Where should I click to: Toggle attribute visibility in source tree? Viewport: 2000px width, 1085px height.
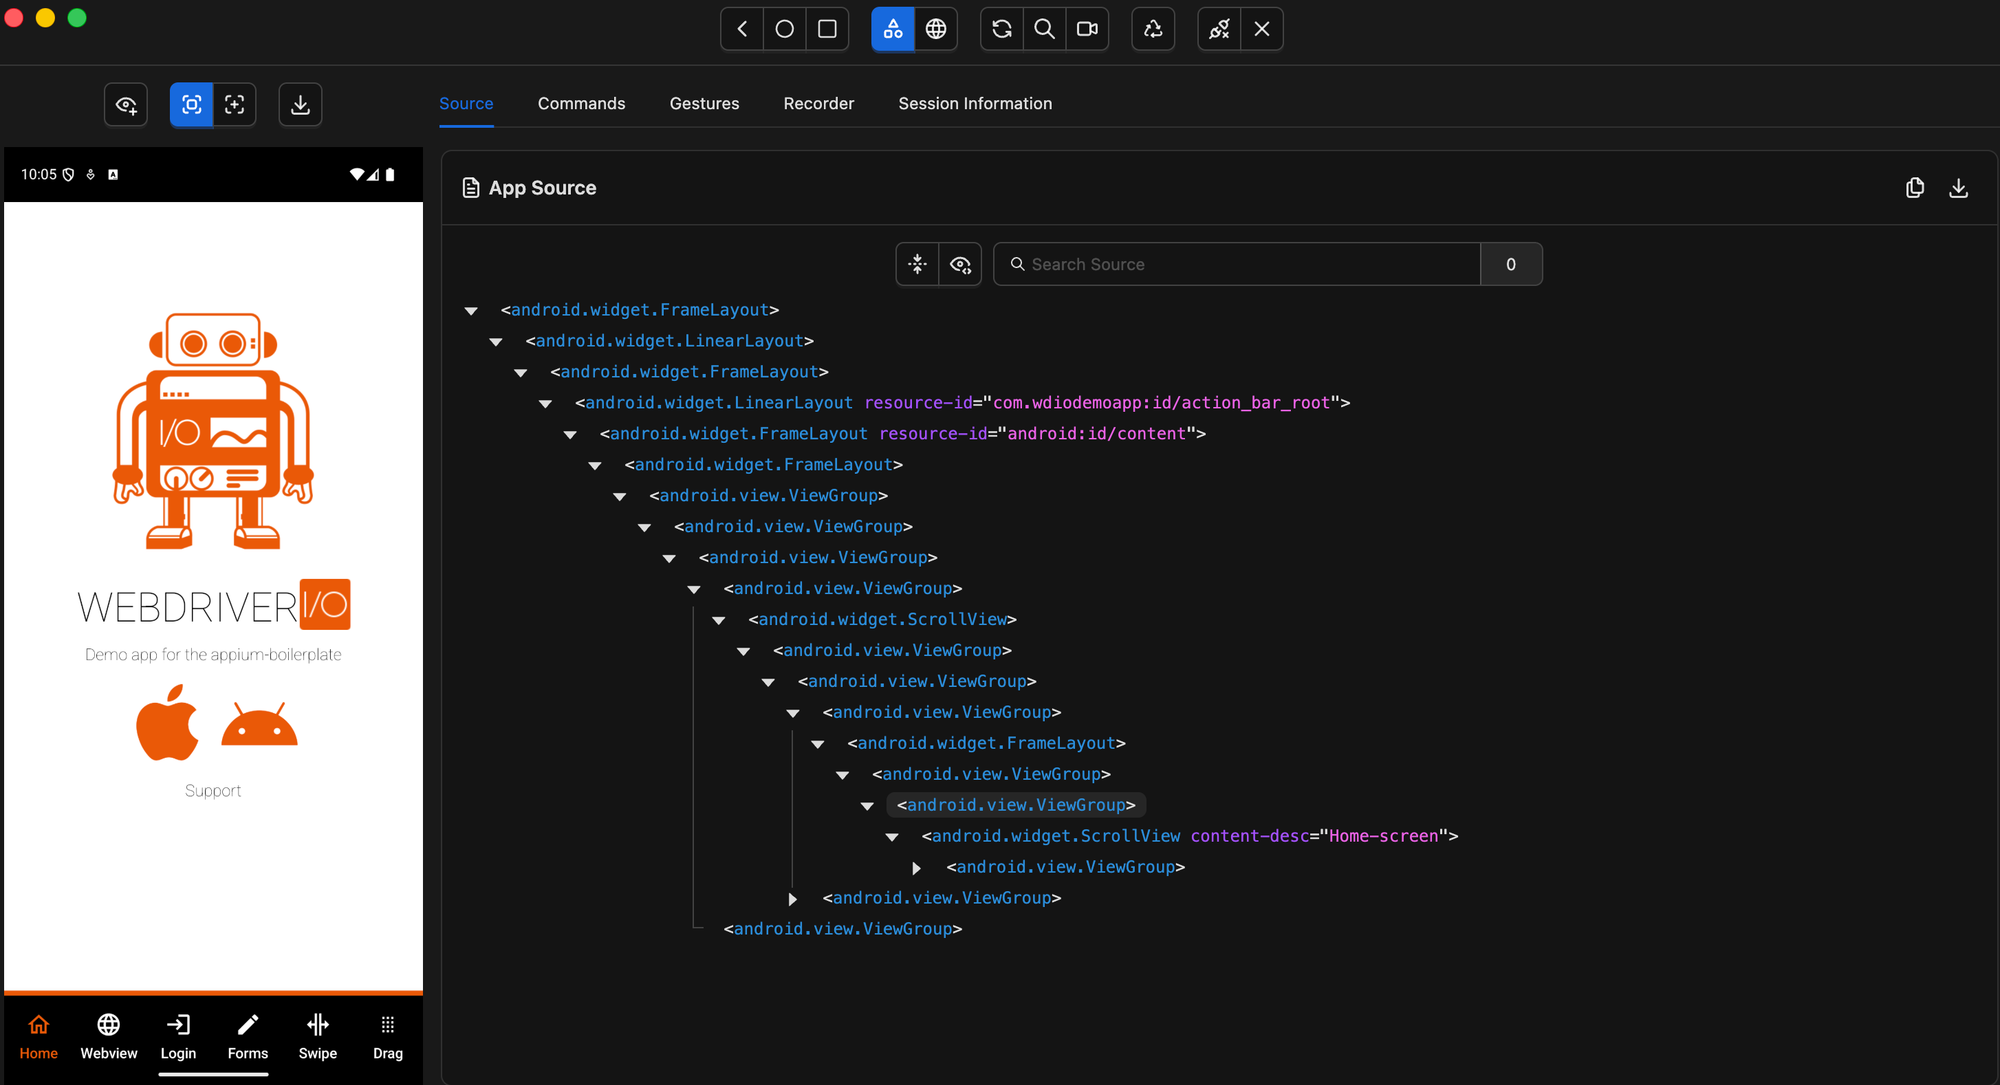point(960,264)
